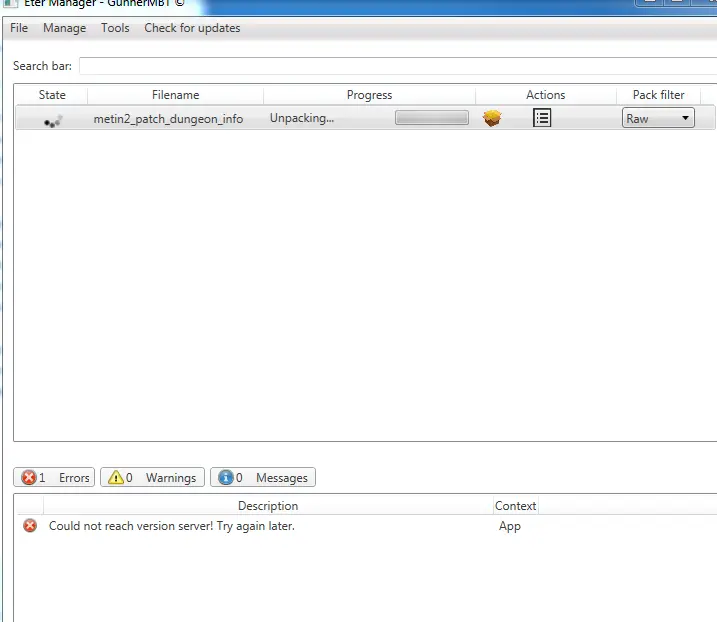Image resolution: width=717 pixels, height=622 pixels.
Task: Click the Description column header in log
Action: (x=268, y=506)
